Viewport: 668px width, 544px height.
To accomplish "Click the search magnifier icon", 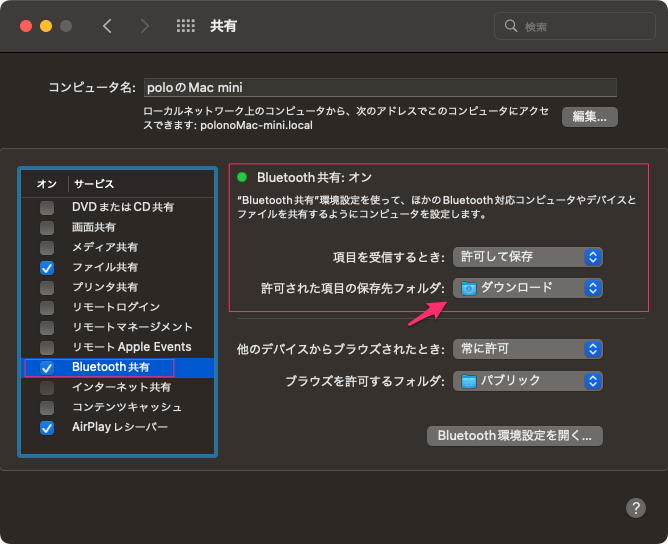I will click(x=512, y=27).
